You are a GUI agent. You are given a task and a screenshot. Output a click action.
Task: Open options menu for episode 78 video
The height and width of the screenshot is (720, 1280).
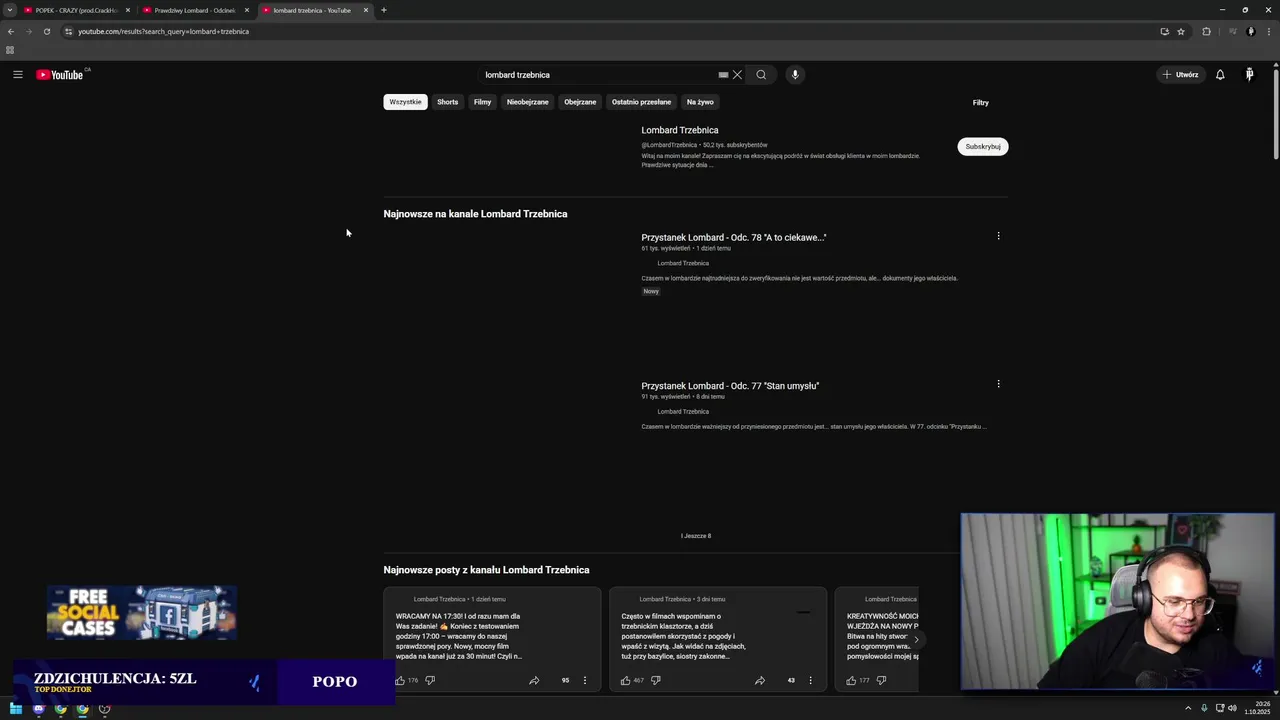[x=998, y=236]
